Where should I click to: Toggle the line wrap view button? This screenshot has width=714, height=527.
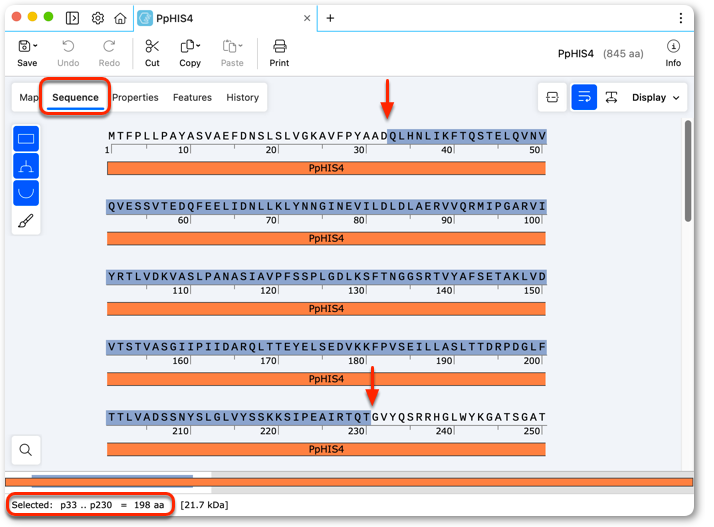[x=584, y=97]
